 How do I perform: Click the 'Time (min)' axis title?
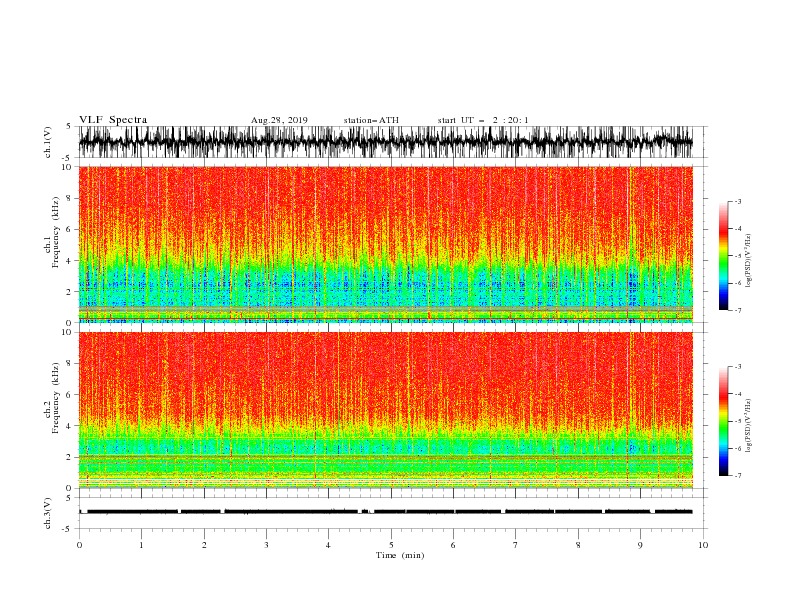(400, 555)
